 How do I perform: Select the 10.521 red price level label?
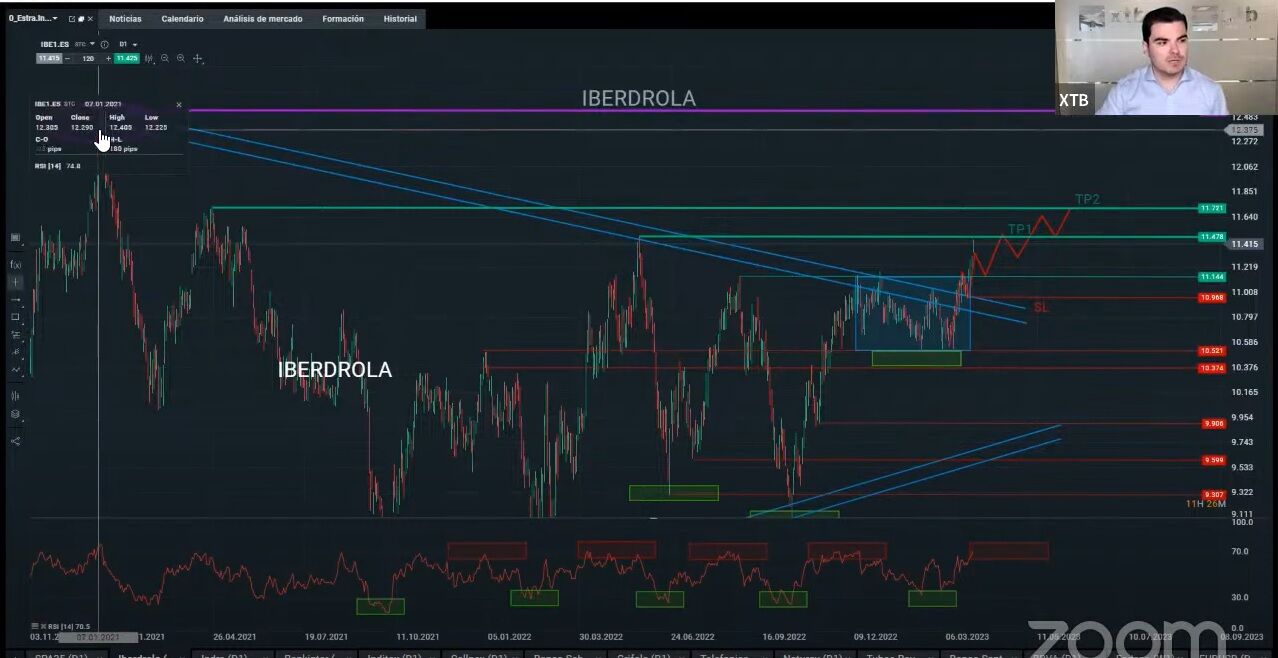[x=1212, y=351]
